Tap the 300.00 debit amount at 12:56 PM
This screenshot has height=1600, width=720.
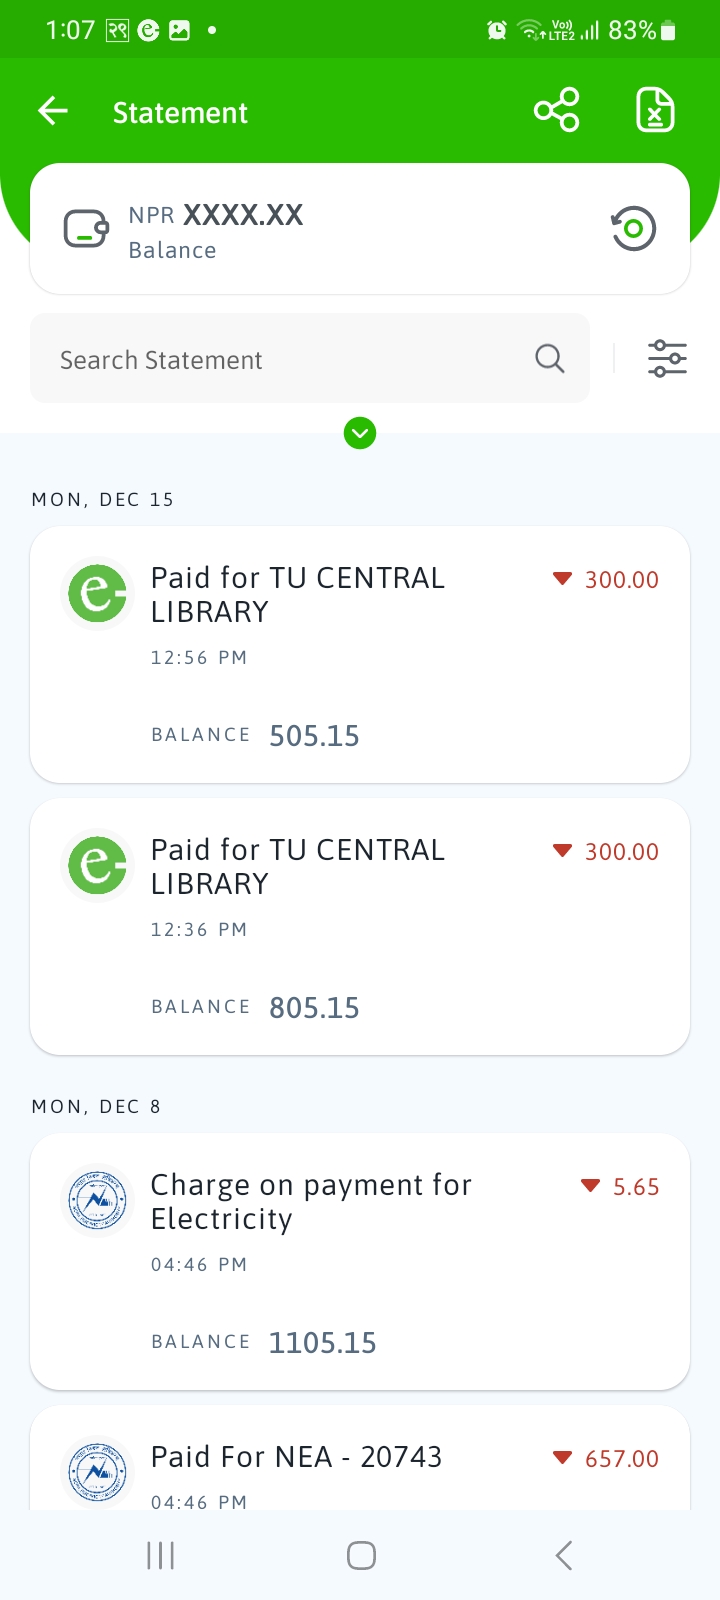[620, 580]
